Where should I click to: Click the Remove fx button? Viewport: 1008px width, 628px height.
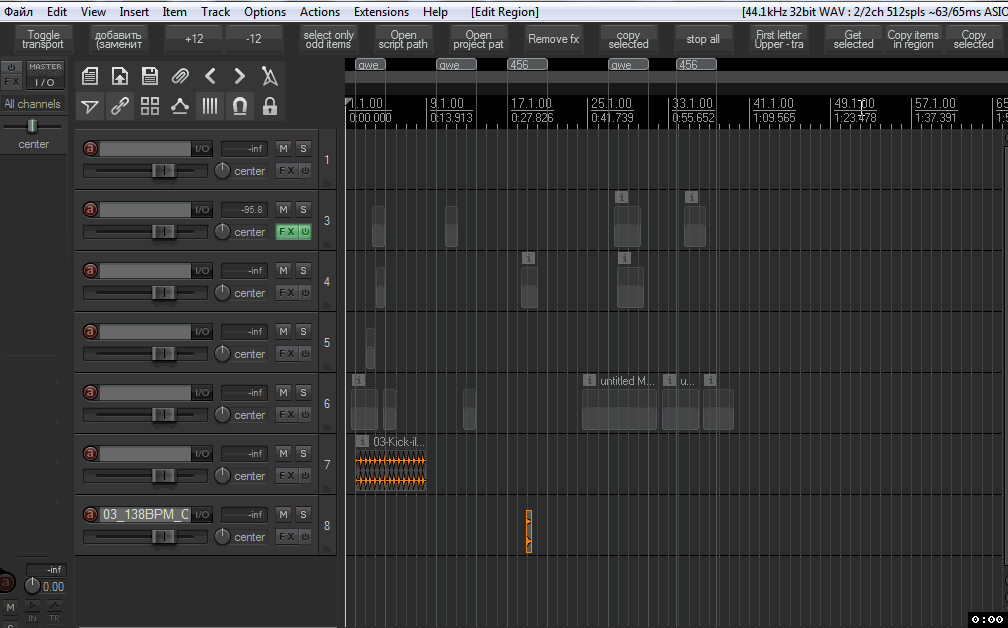(x=554, y=39)
